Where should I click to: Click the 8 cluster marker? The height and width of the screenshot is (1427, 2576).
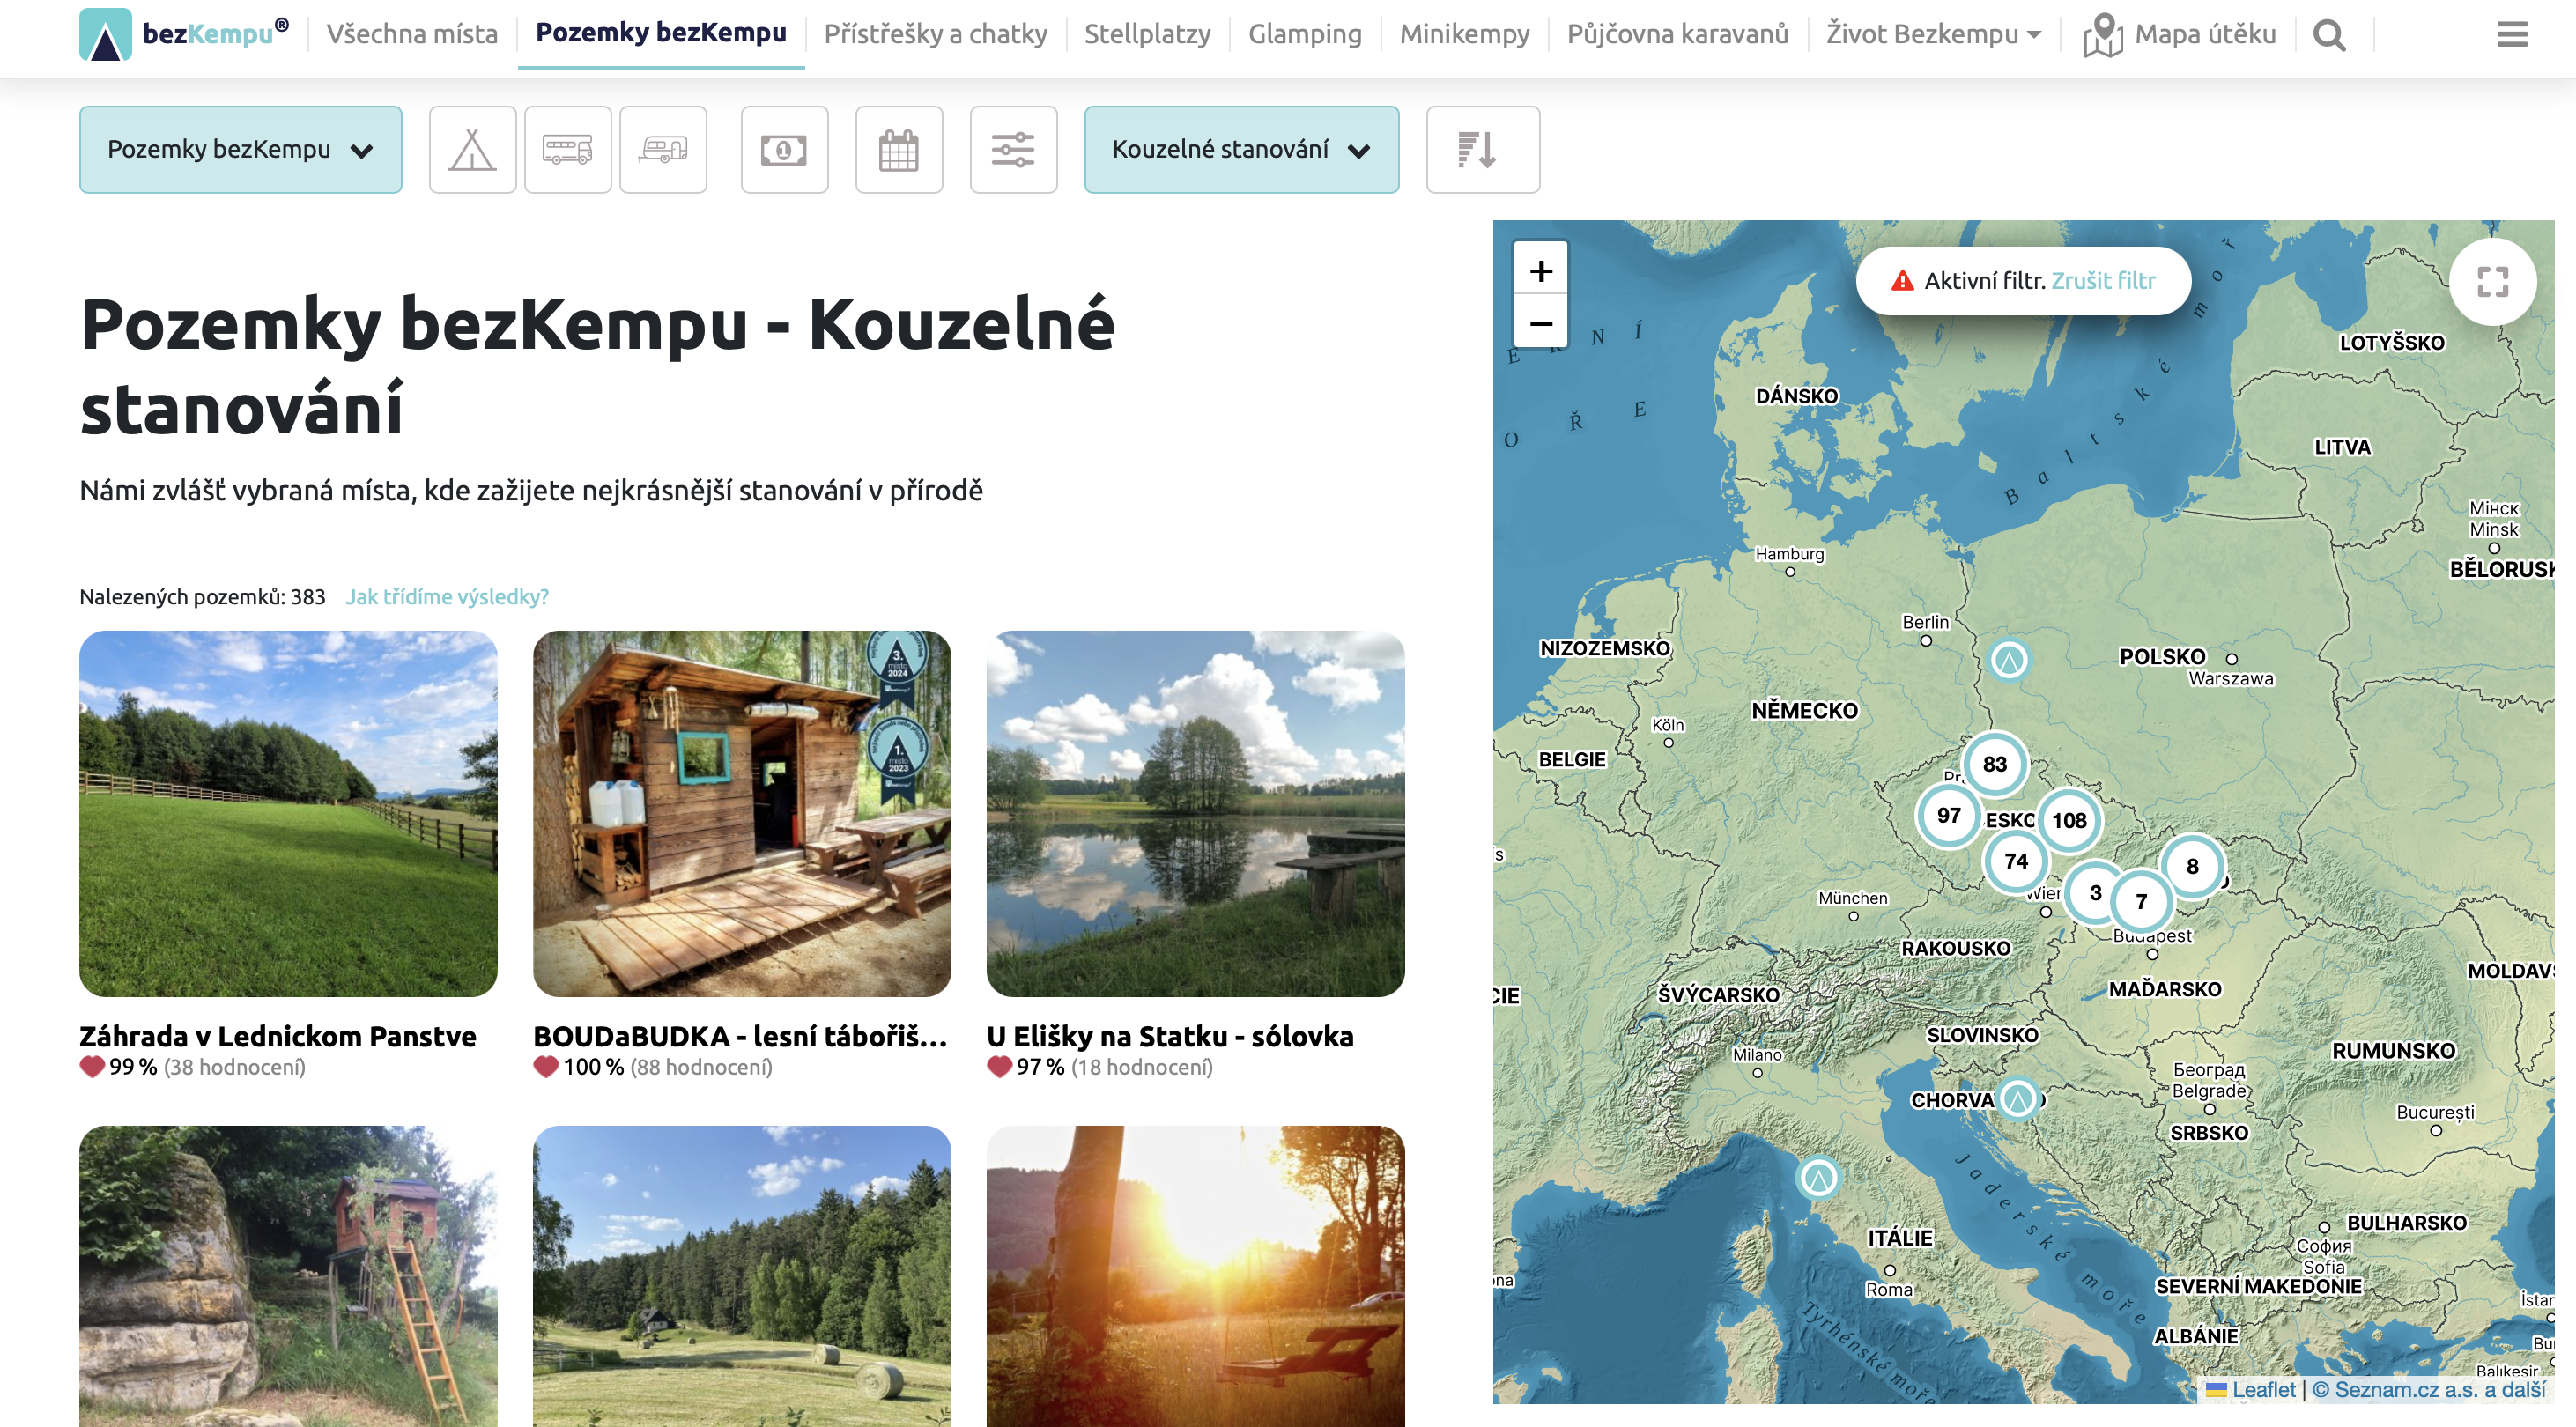[2192, 866]
